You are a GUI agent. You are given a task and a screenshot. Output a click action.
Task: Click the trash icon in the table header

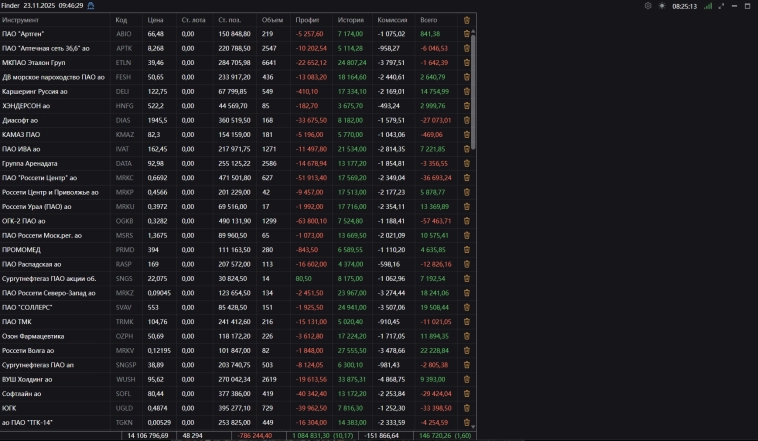click(466, 20)
